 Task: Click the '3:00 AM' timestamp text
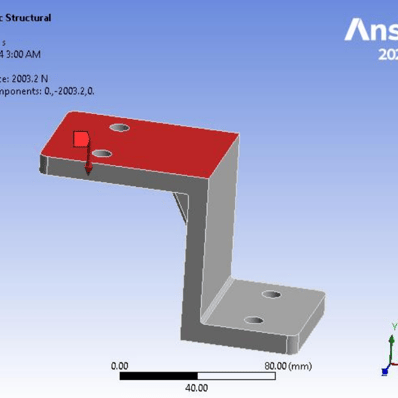pyautogui.click(x=23, y=54)
